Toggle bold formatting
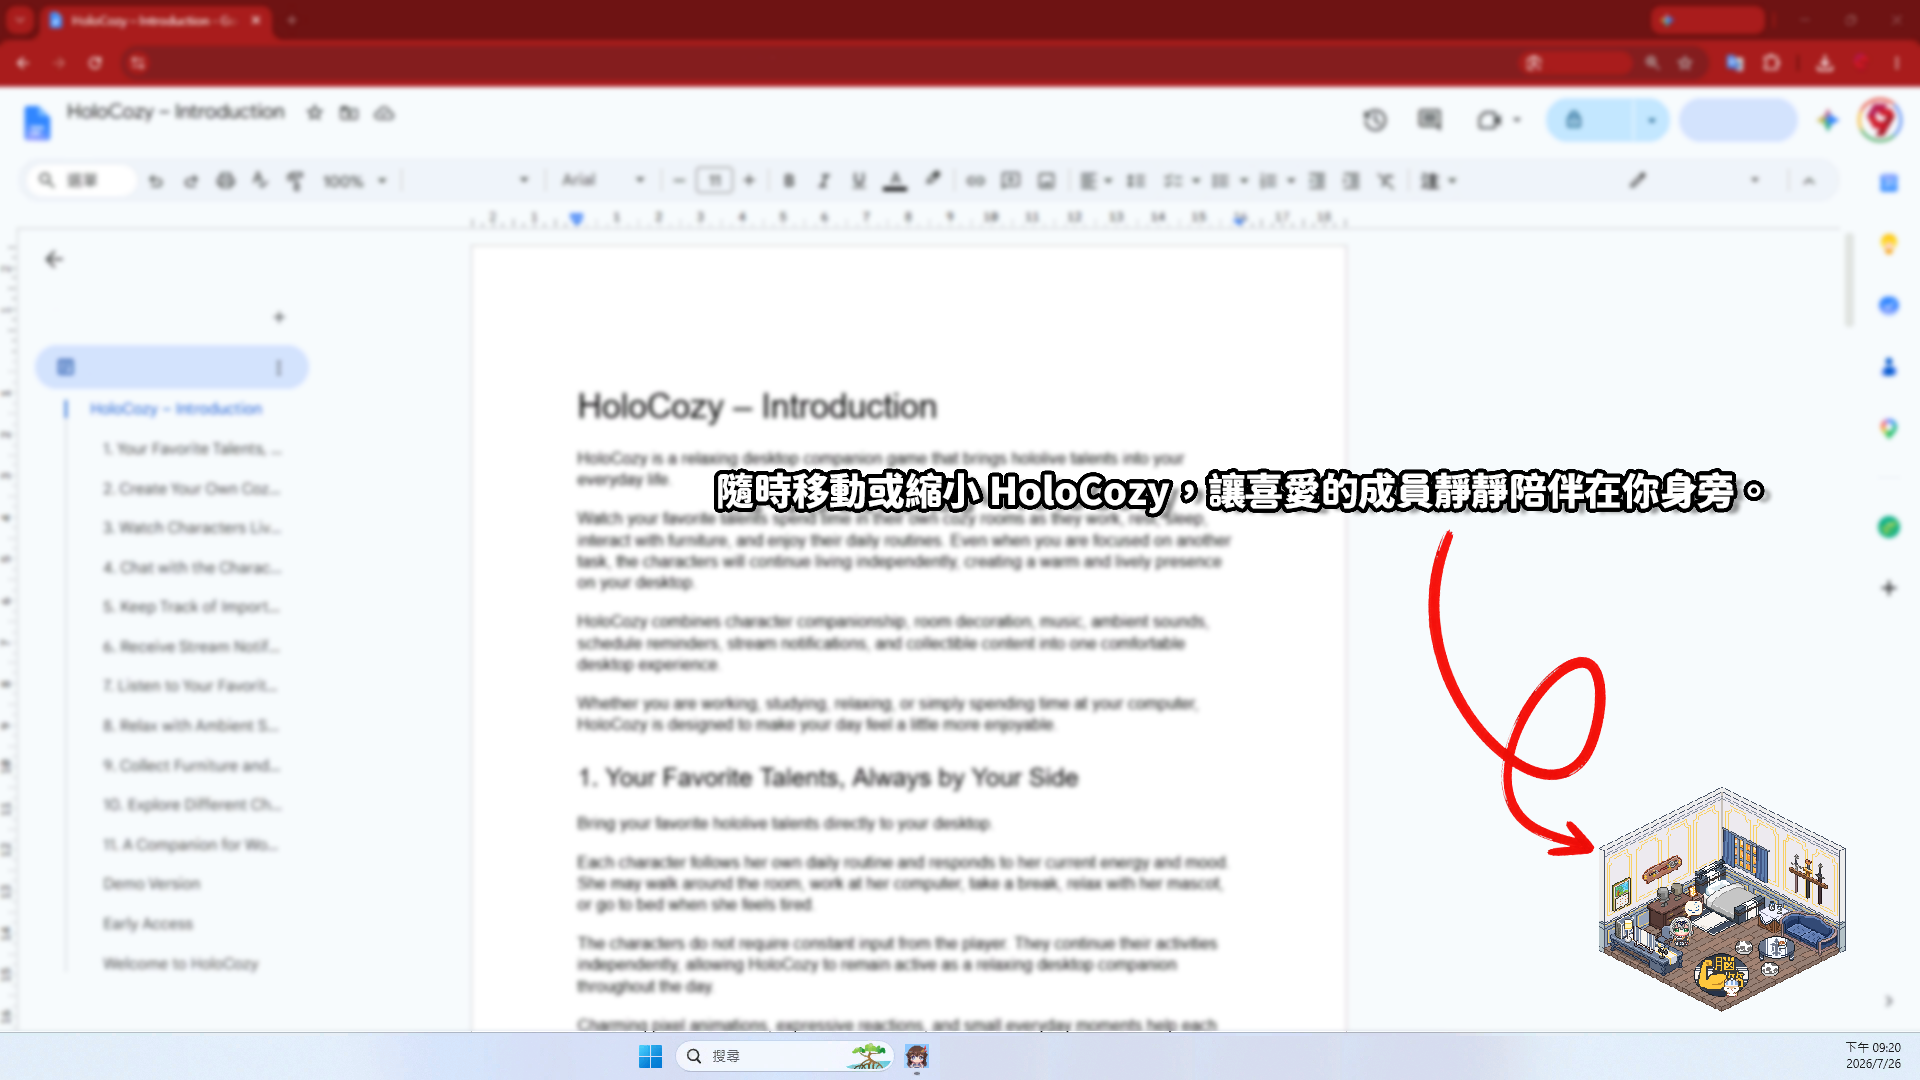Image resolution: width=1920 pixels, height=1080 pixels. pos(789,181)
